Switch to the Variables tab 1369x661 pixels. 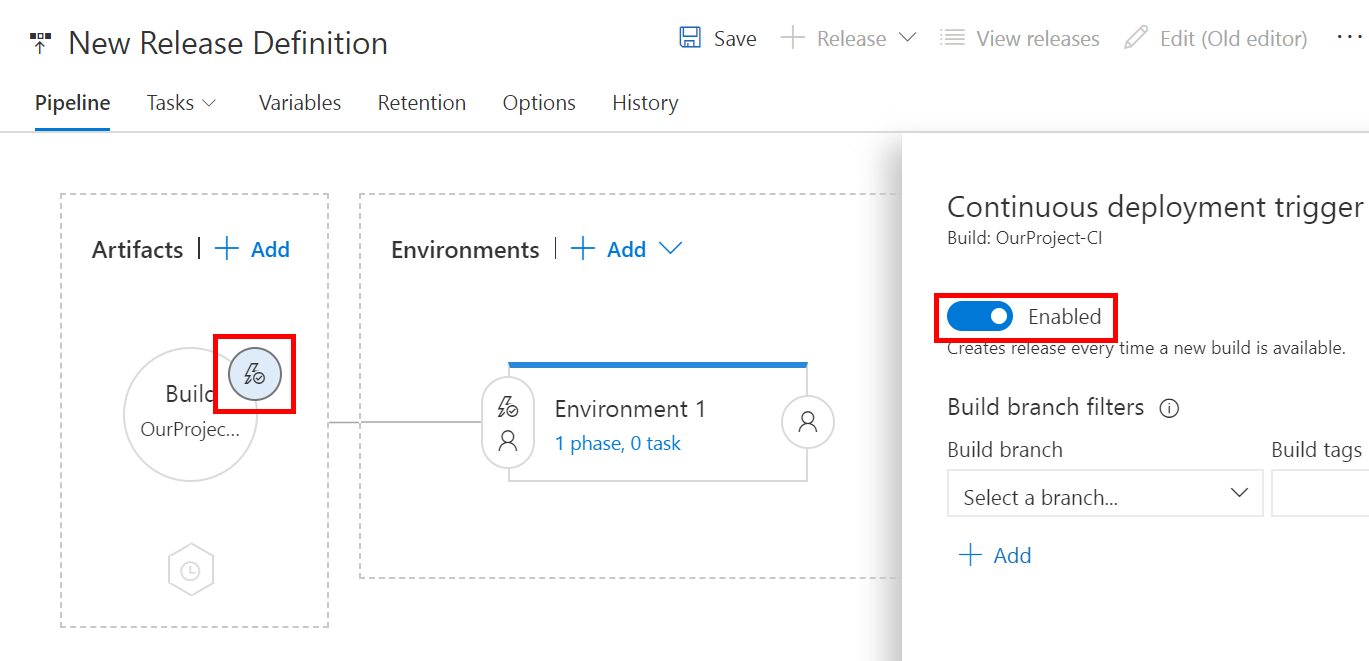coord(299,103)
